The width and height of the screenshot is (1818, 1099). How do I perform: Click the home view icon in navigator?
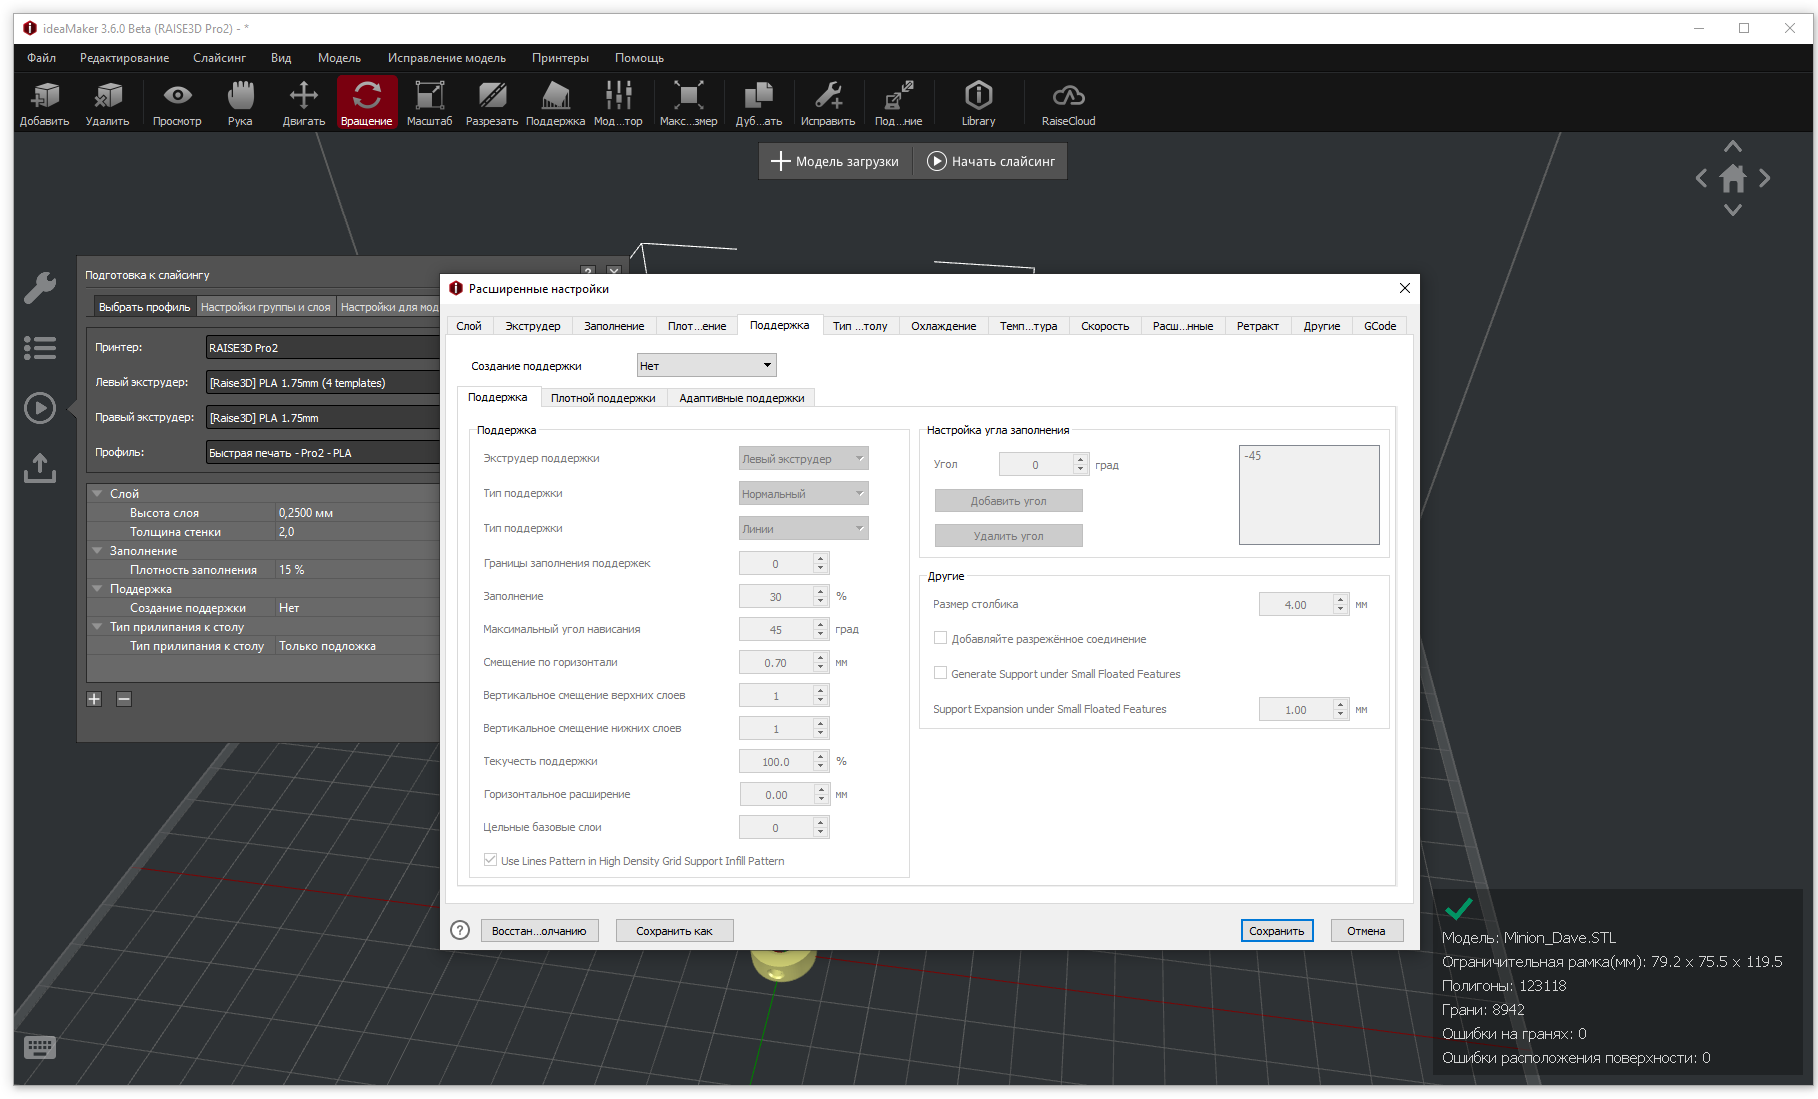pyautogui.click(x=1733, y=179)
